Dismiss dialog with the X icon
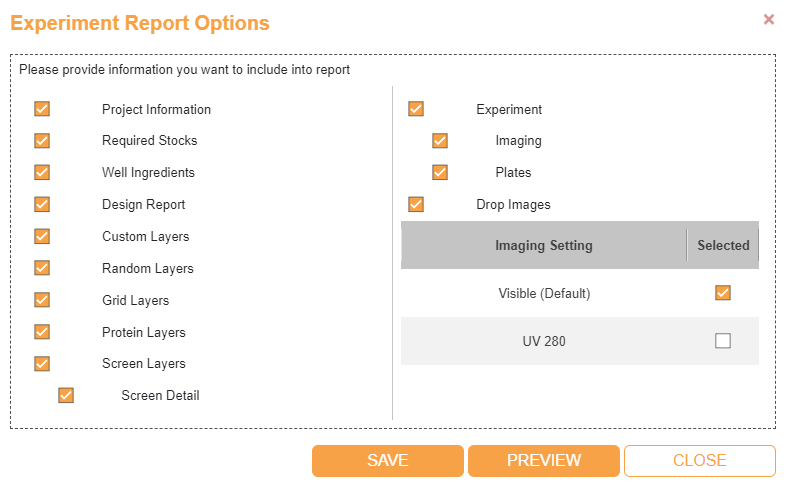Image resolution: width=787 pixels, height=487 pixels. click(x=769, y=19)
